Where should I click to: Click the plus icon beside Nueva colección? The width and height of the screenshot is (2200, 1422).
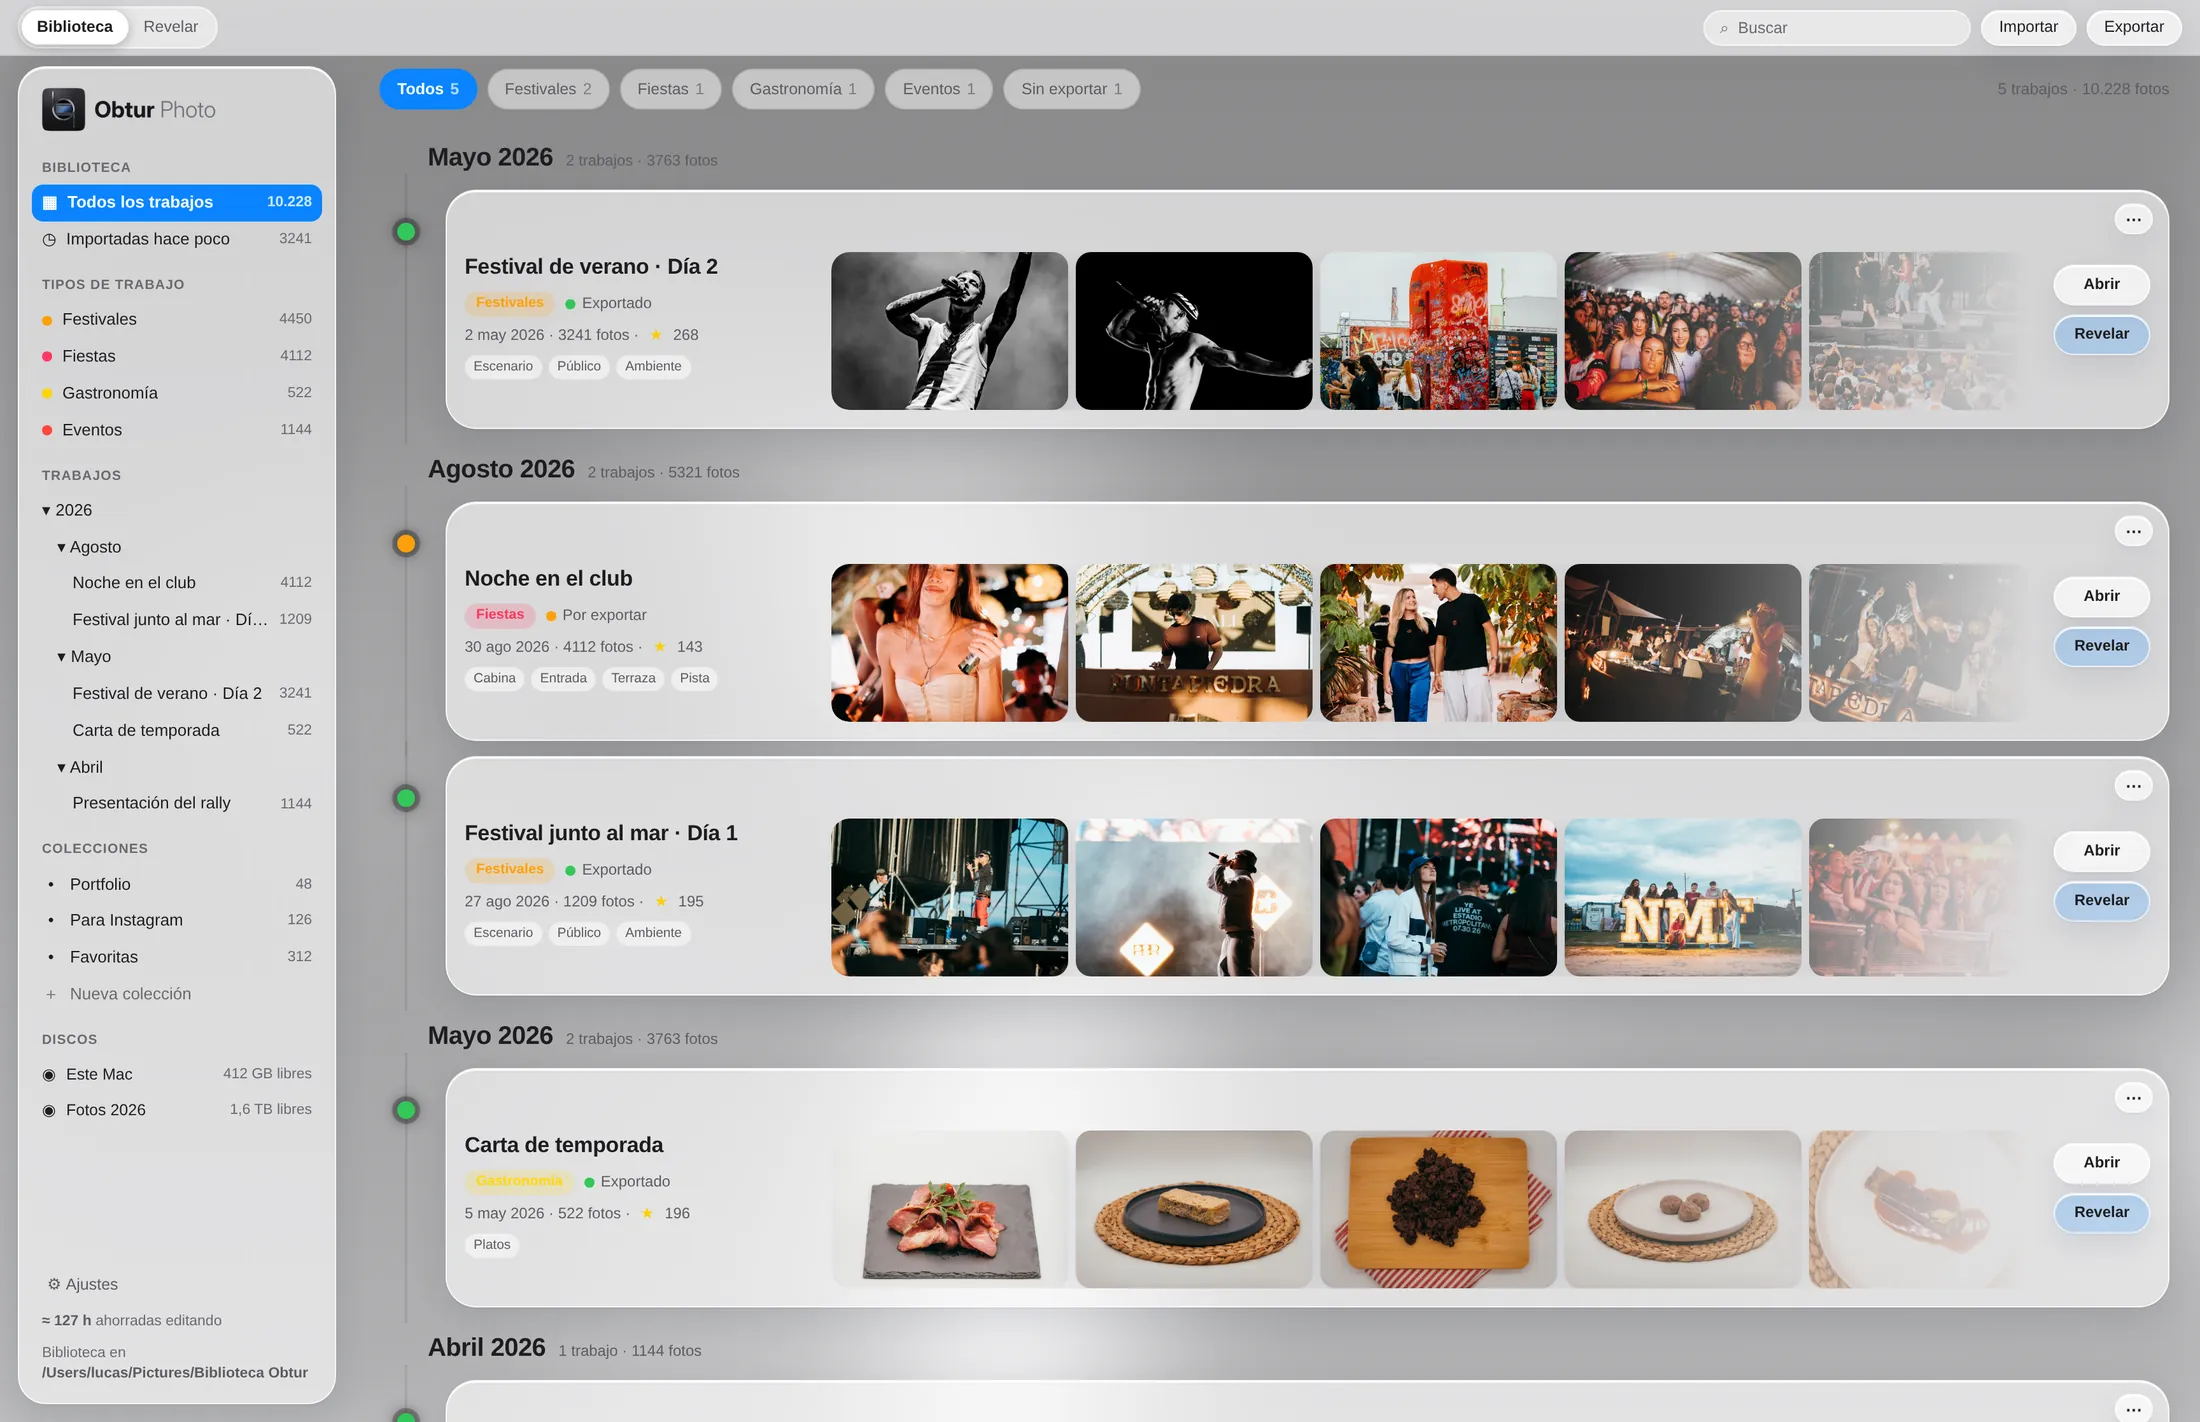(51, 994)
